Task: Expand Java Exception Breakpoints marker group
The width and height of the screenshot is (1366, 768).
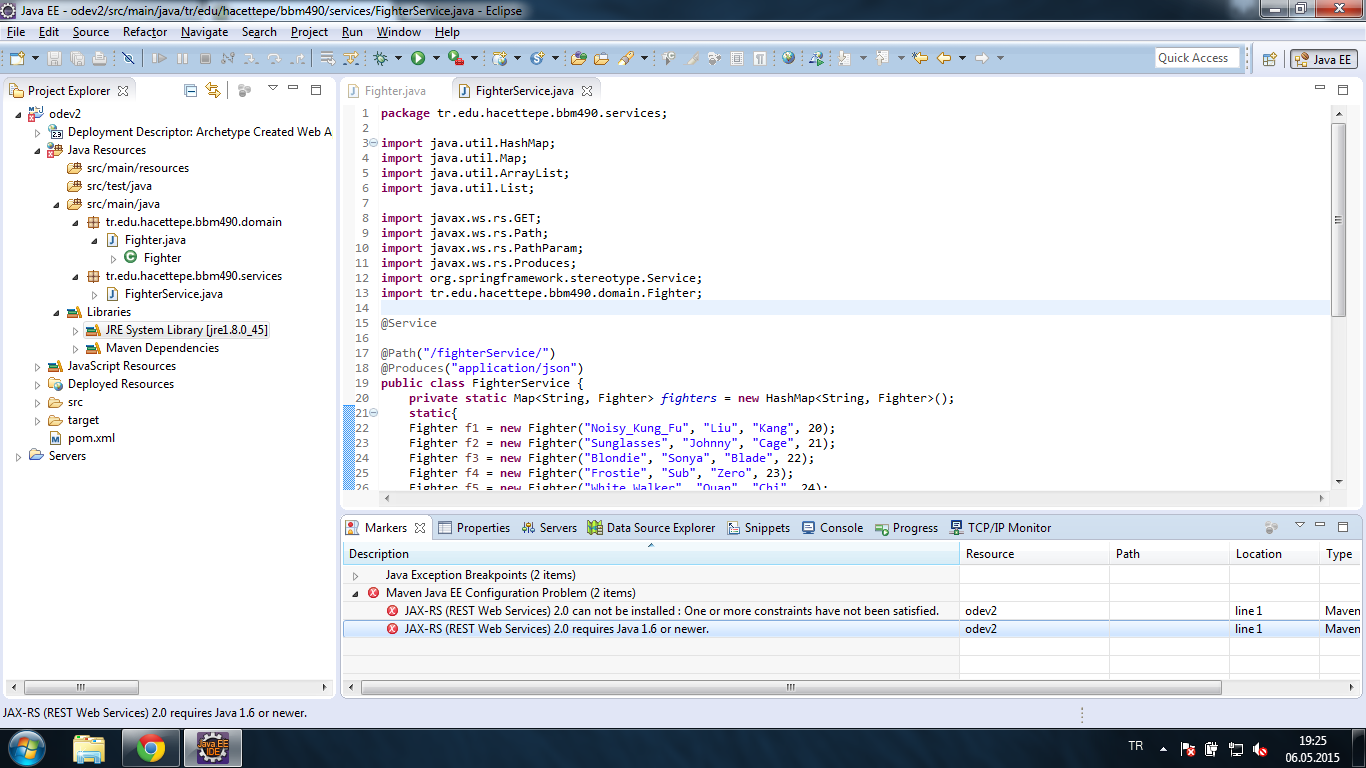Action: [355, 576]
